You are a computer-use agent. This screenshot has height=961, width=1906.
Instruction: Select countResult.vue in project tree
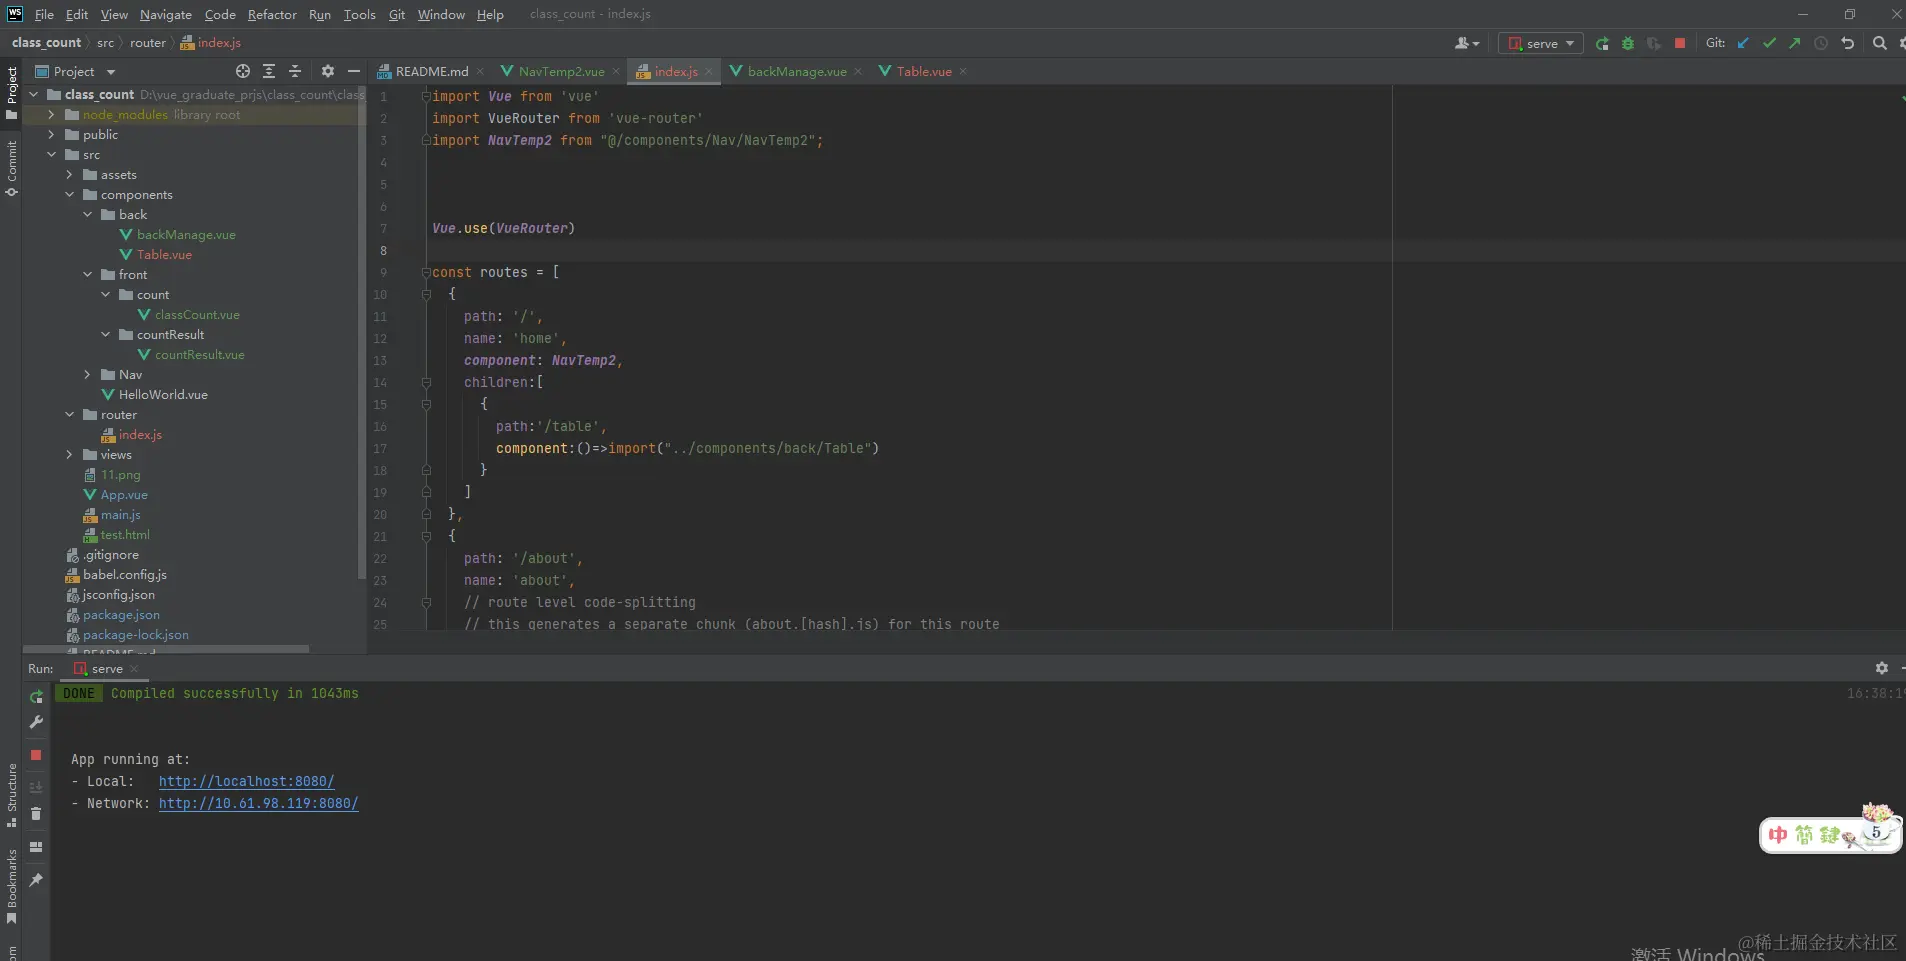click(x=199, y=355)
